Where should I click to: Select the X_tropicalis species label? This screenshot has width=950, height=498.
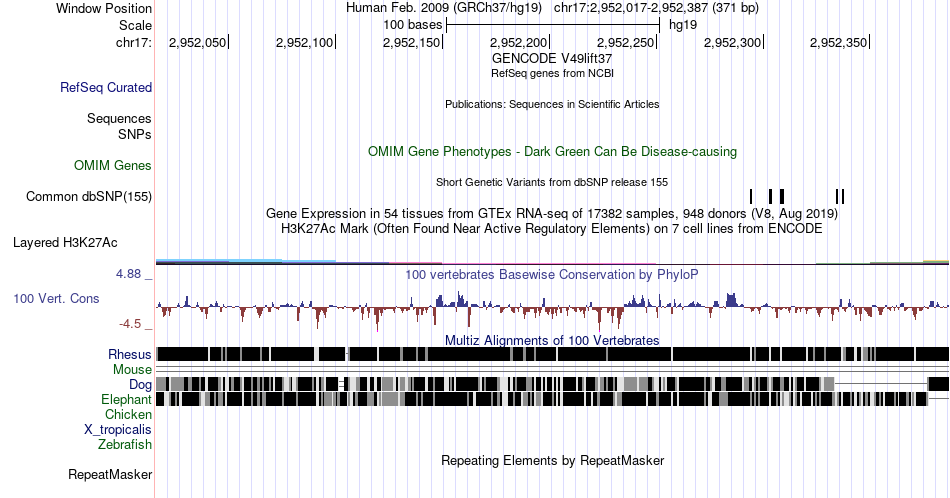(x=118, y=430)
